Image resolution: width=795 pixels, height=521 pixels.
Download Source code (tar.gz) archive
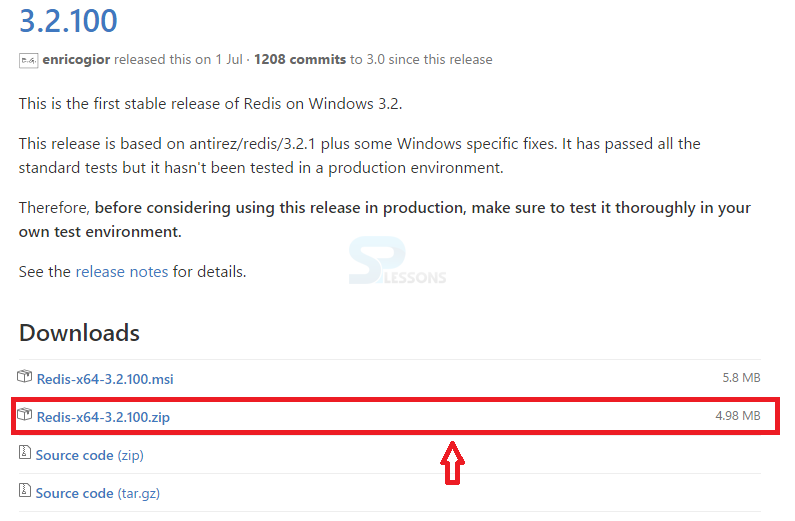click(74, 493)
